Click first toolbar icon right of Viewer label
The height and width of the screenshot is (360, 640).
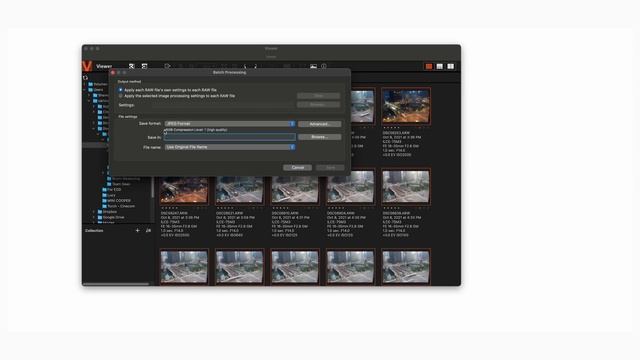coord(131,66)
